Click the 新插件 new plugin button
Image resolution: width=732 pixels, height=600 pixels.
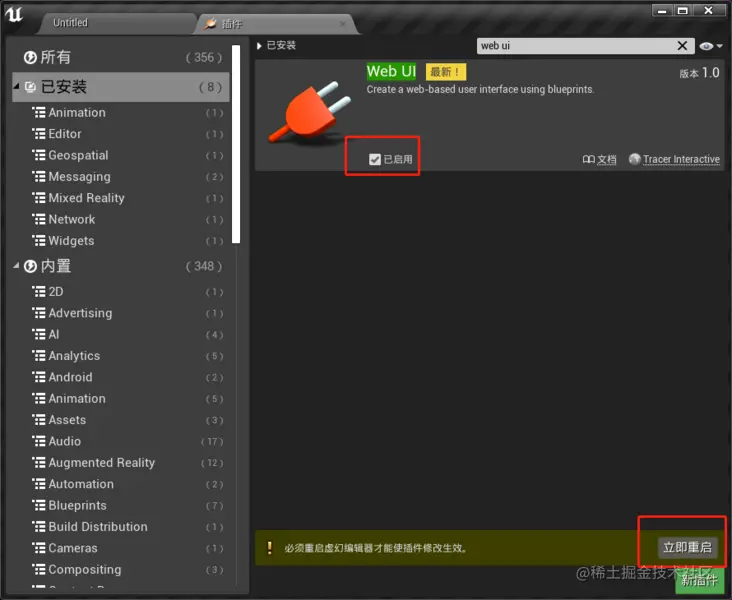point(699,580)
